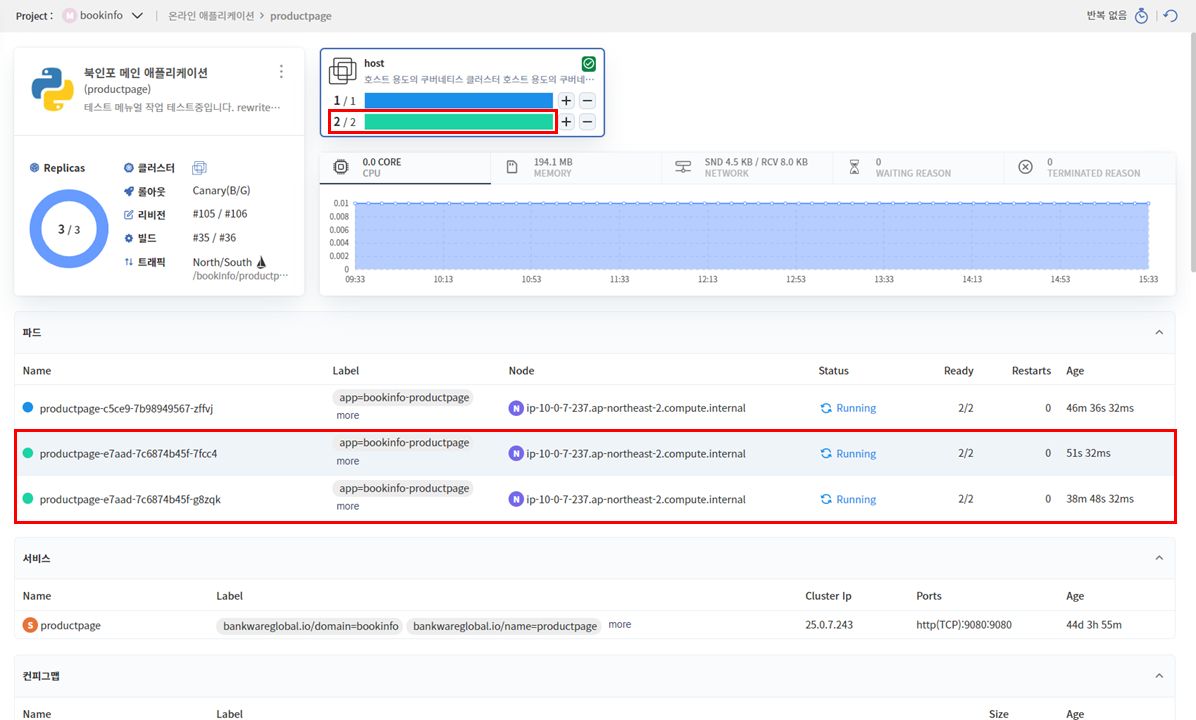Select the MEMORY metric tab

[576, 168]
